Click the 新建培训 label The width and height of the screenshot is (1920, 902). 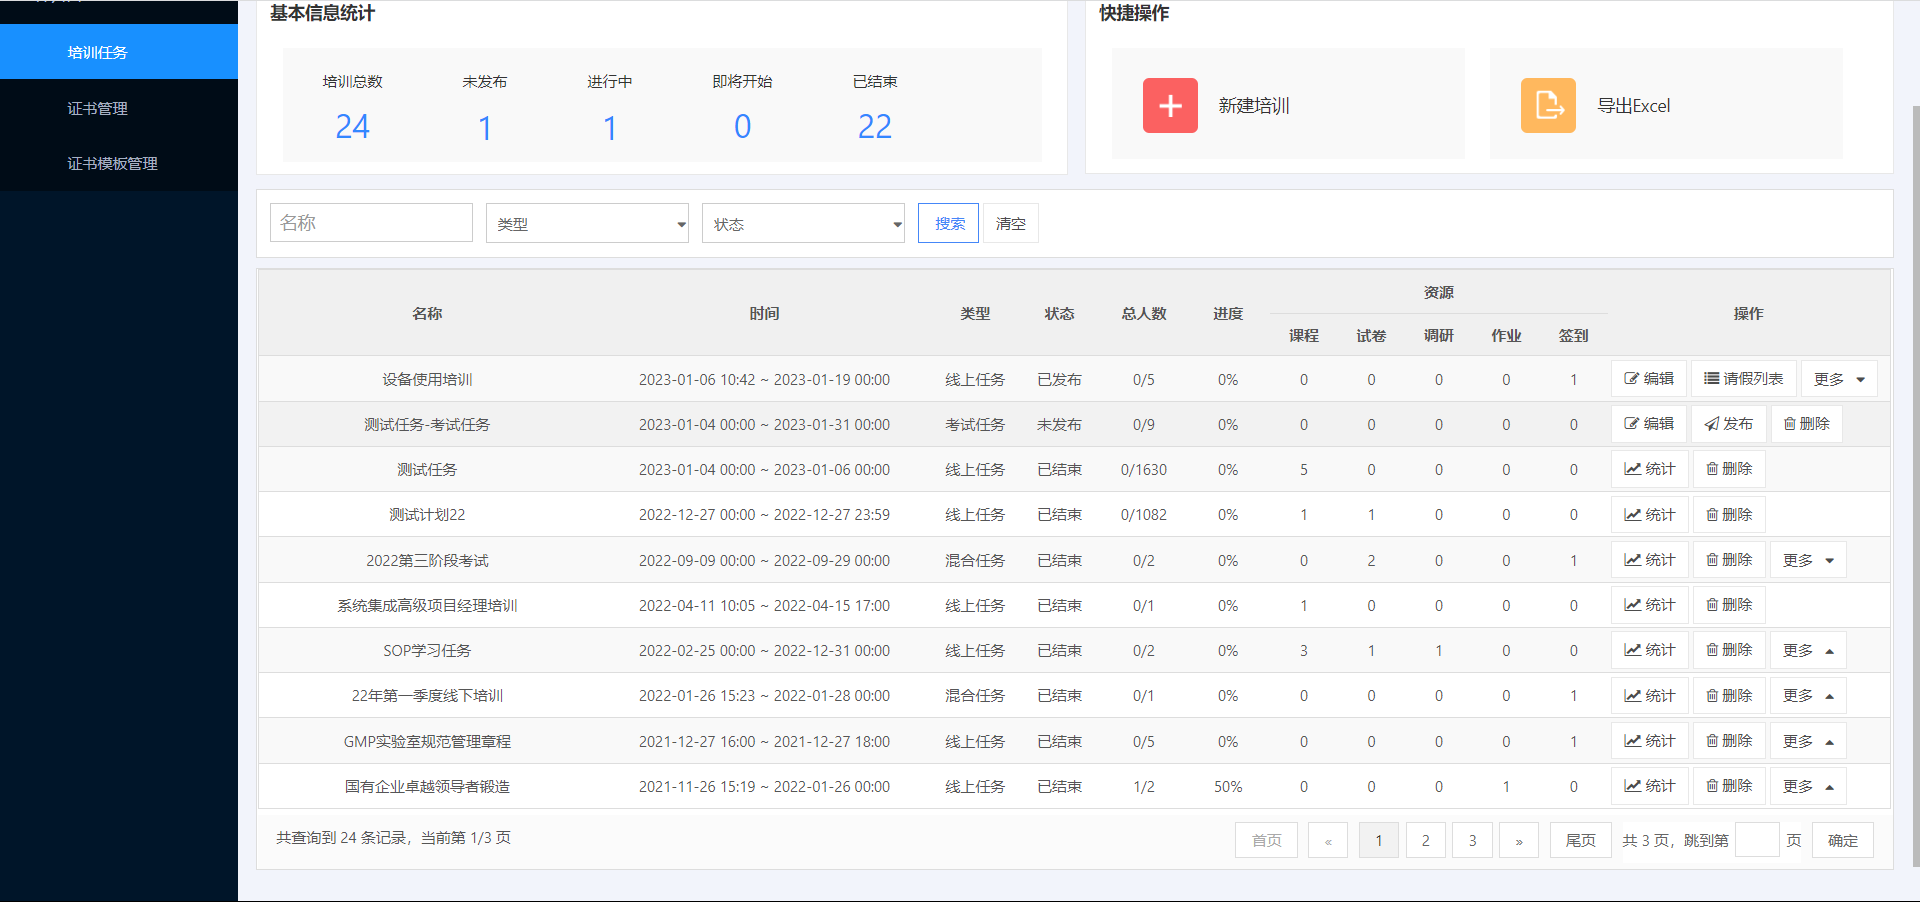click(1254, 106)
